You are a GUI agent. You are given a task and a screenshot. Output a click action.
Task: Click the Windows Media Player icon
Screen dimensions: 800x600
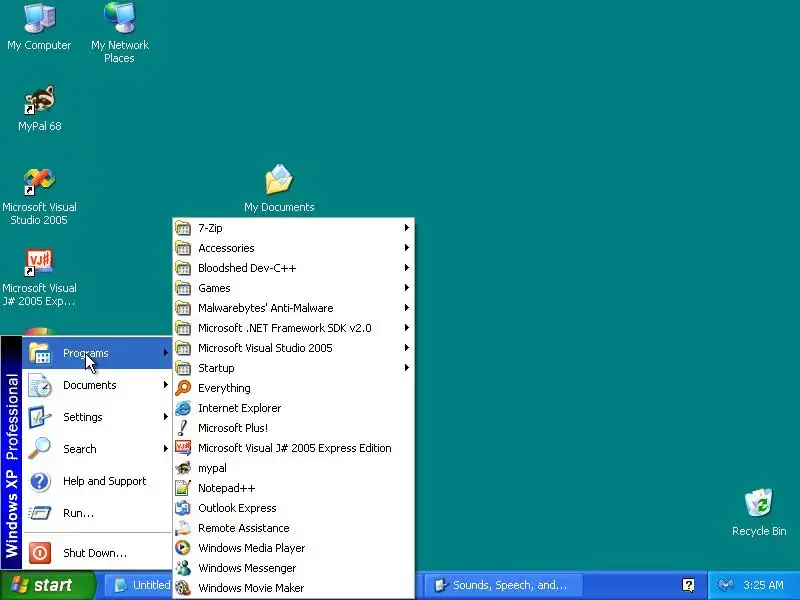click(183, 548)
